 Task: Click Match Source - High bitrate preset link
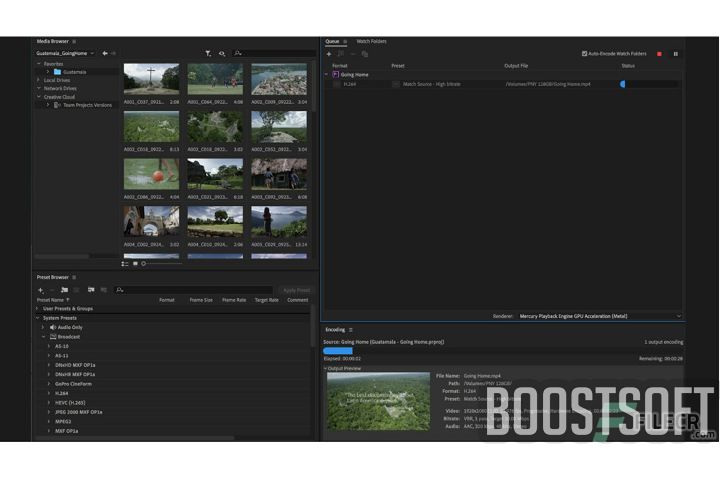[432, 84]
